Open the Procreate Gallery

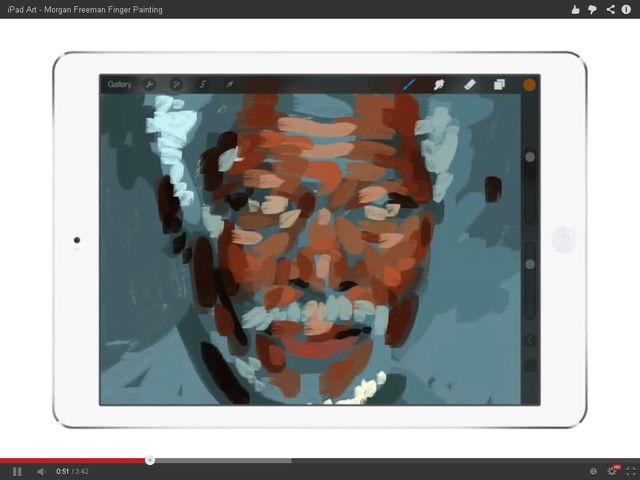[x=119, y=84]
